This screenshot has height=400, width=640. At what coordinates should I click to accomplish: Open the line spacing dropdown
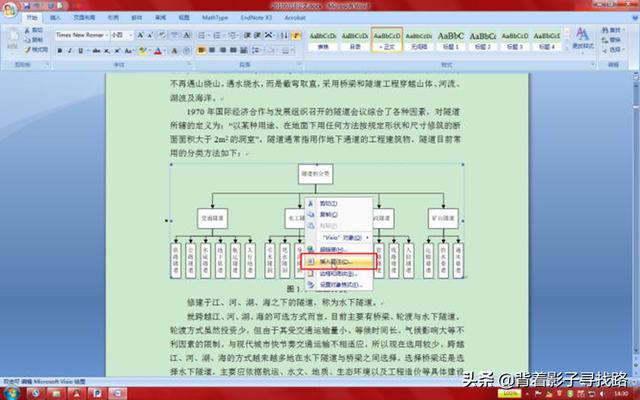click(258, 51)
